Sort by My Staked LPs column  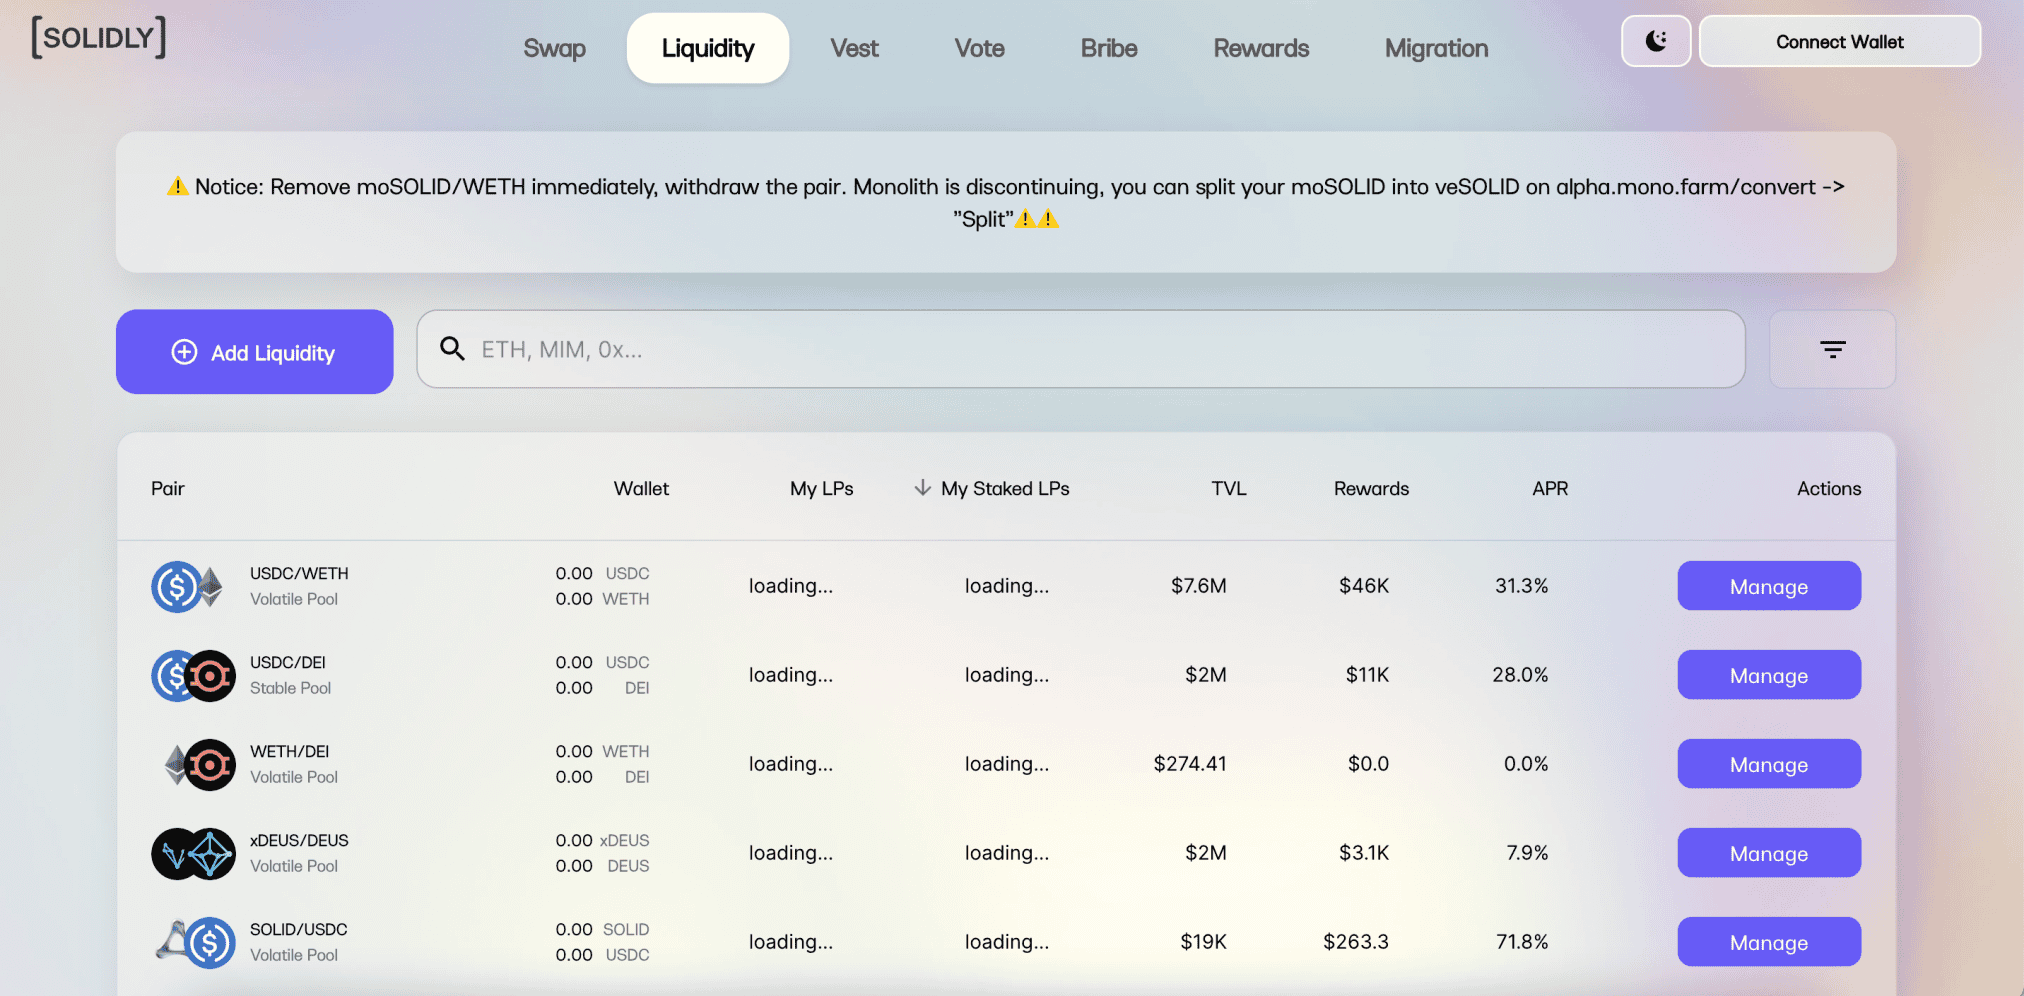point(1004,488)
